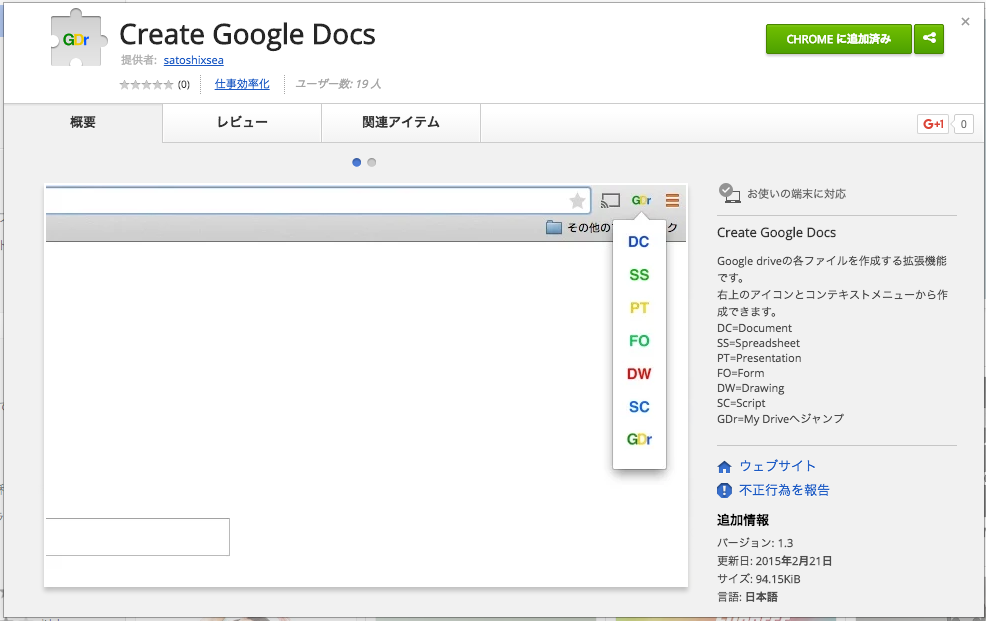Click the five-star rating display
The image size is (986, 621).
146,84
